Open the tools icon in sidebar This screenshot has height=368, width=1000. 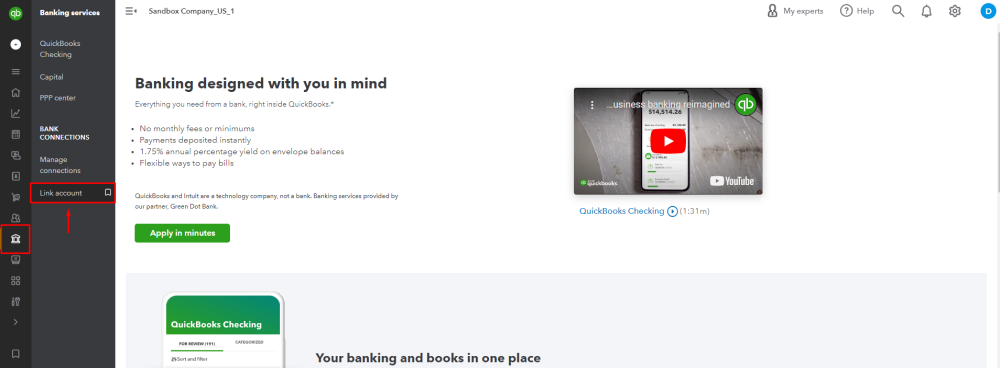(x=16, y=302)
